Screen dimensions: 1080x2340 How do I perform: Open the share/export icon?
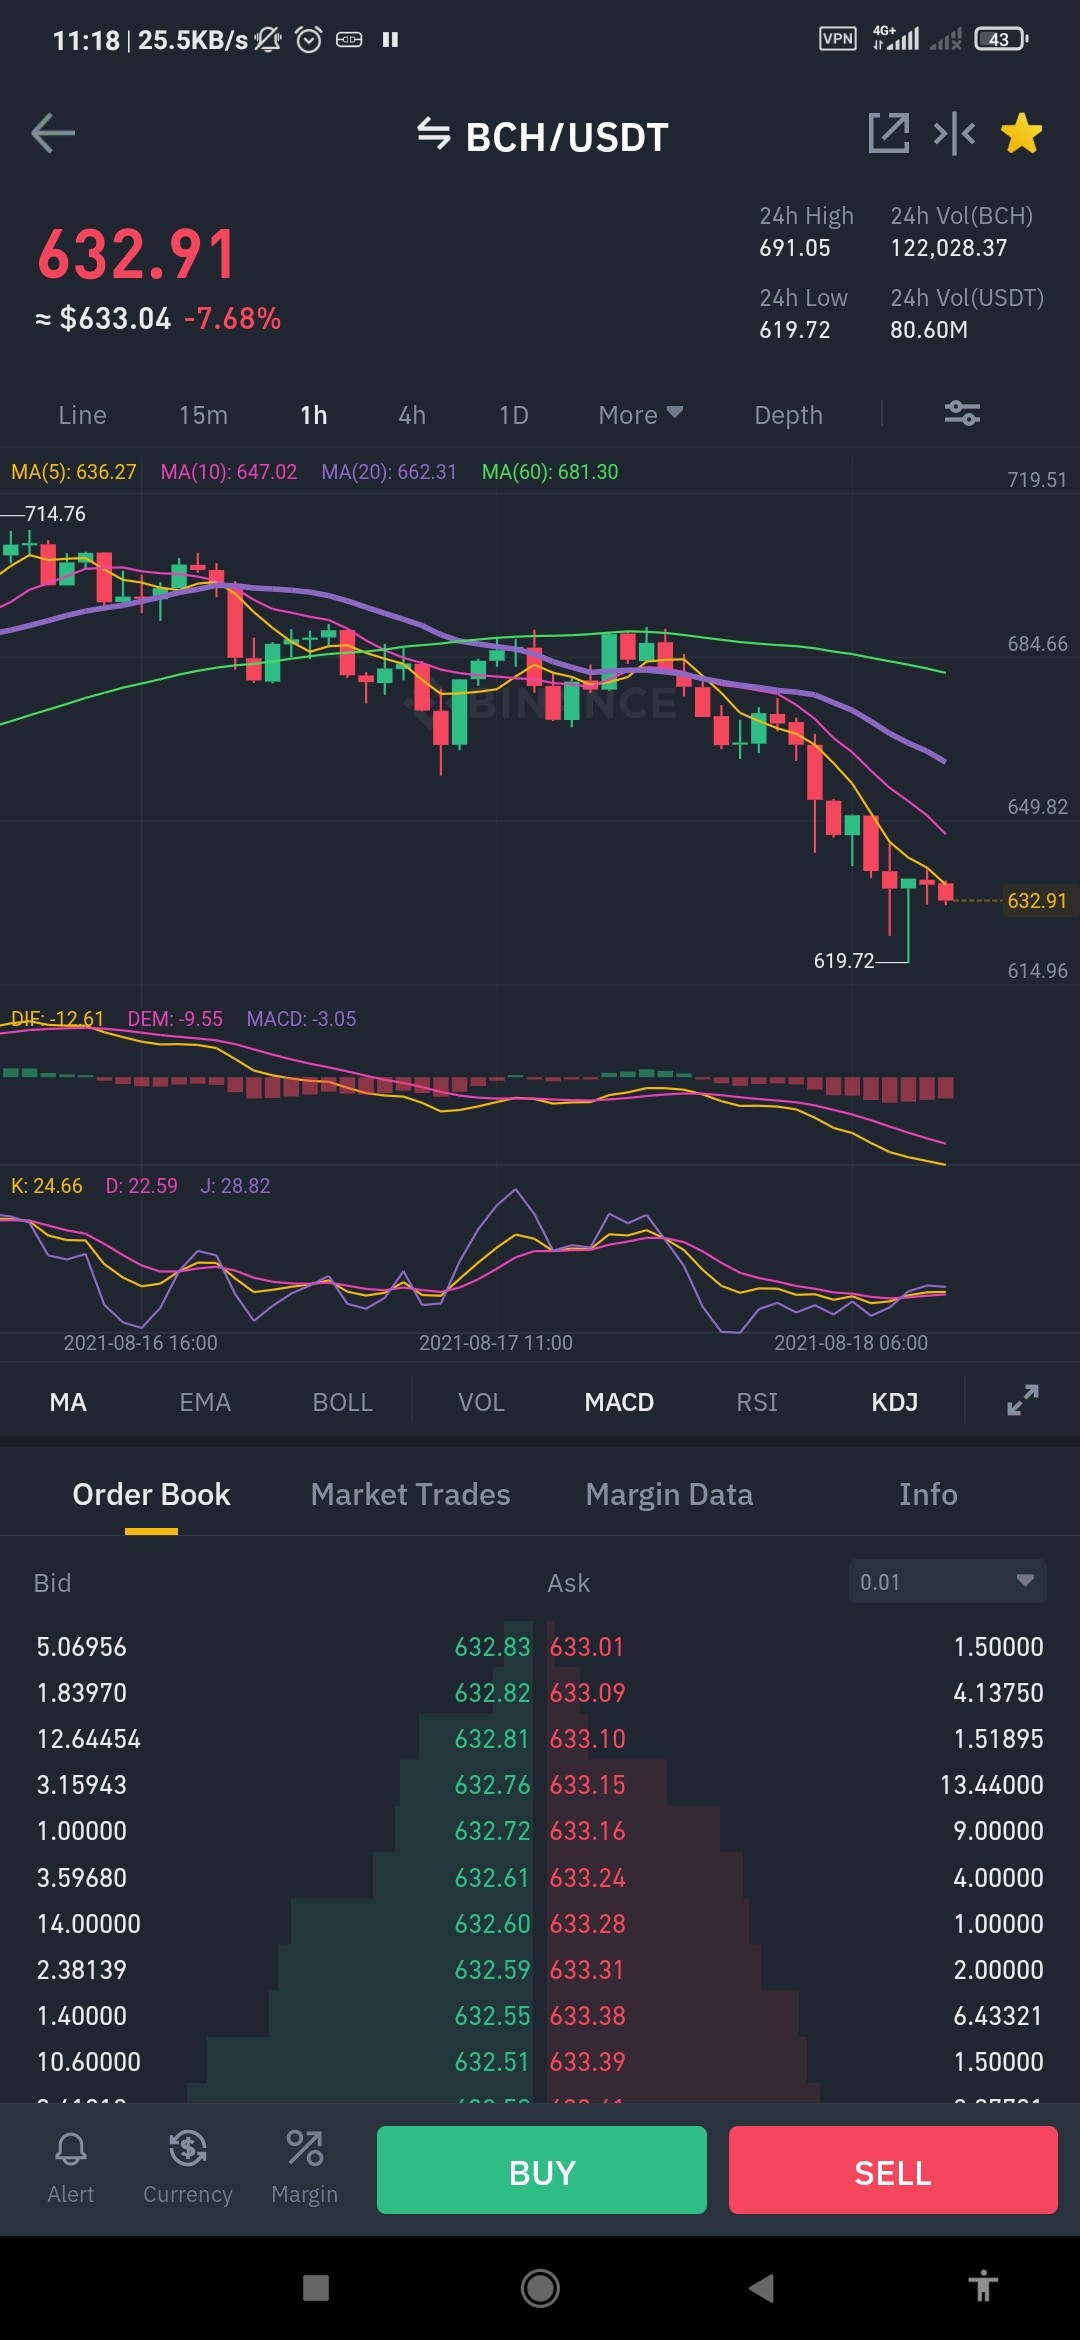coord(888,133)
